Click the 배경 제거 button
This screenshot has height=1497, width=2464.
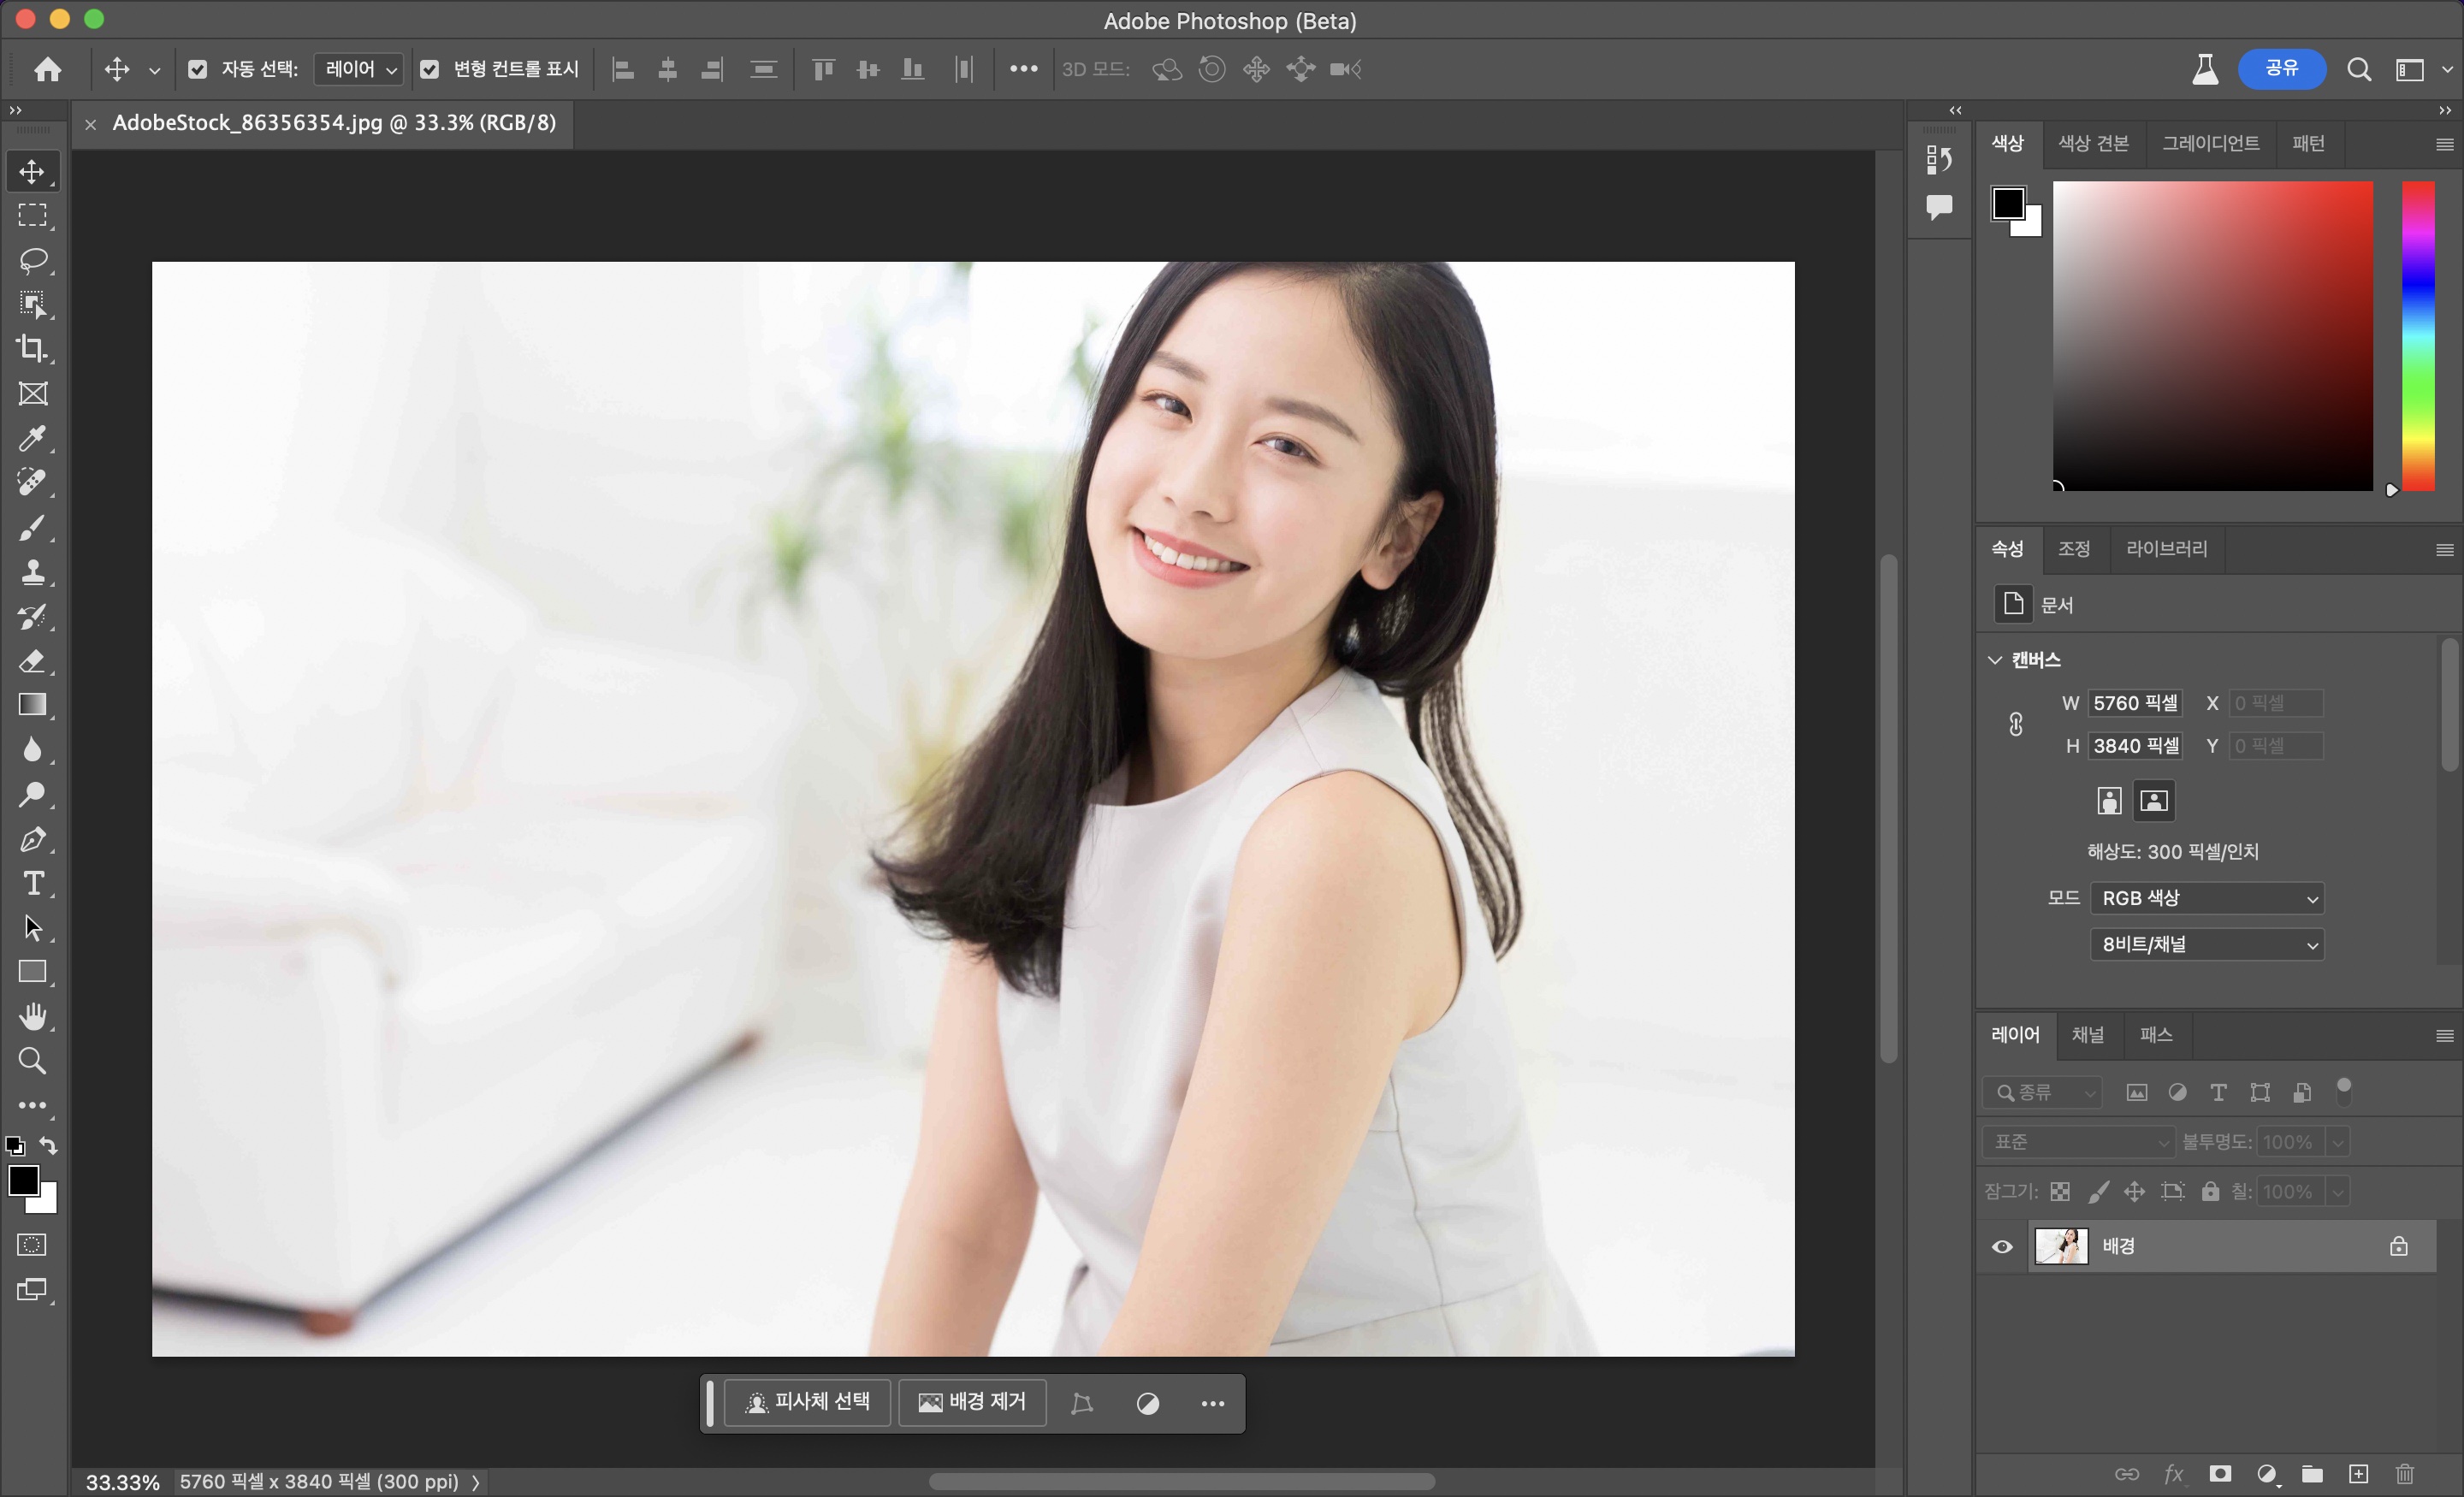coord(972,1402)
